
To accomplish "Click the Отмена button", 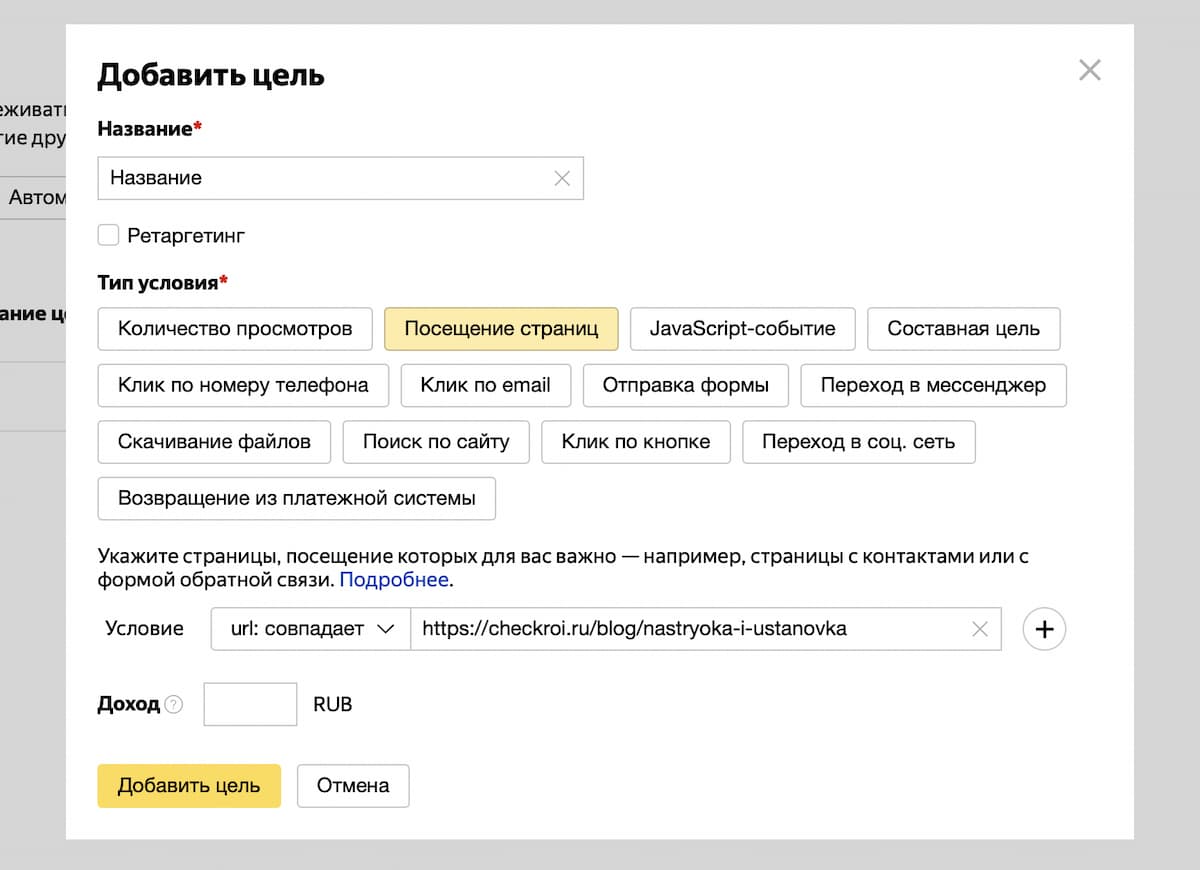I will pyautogui.click(x=353, y=785).
